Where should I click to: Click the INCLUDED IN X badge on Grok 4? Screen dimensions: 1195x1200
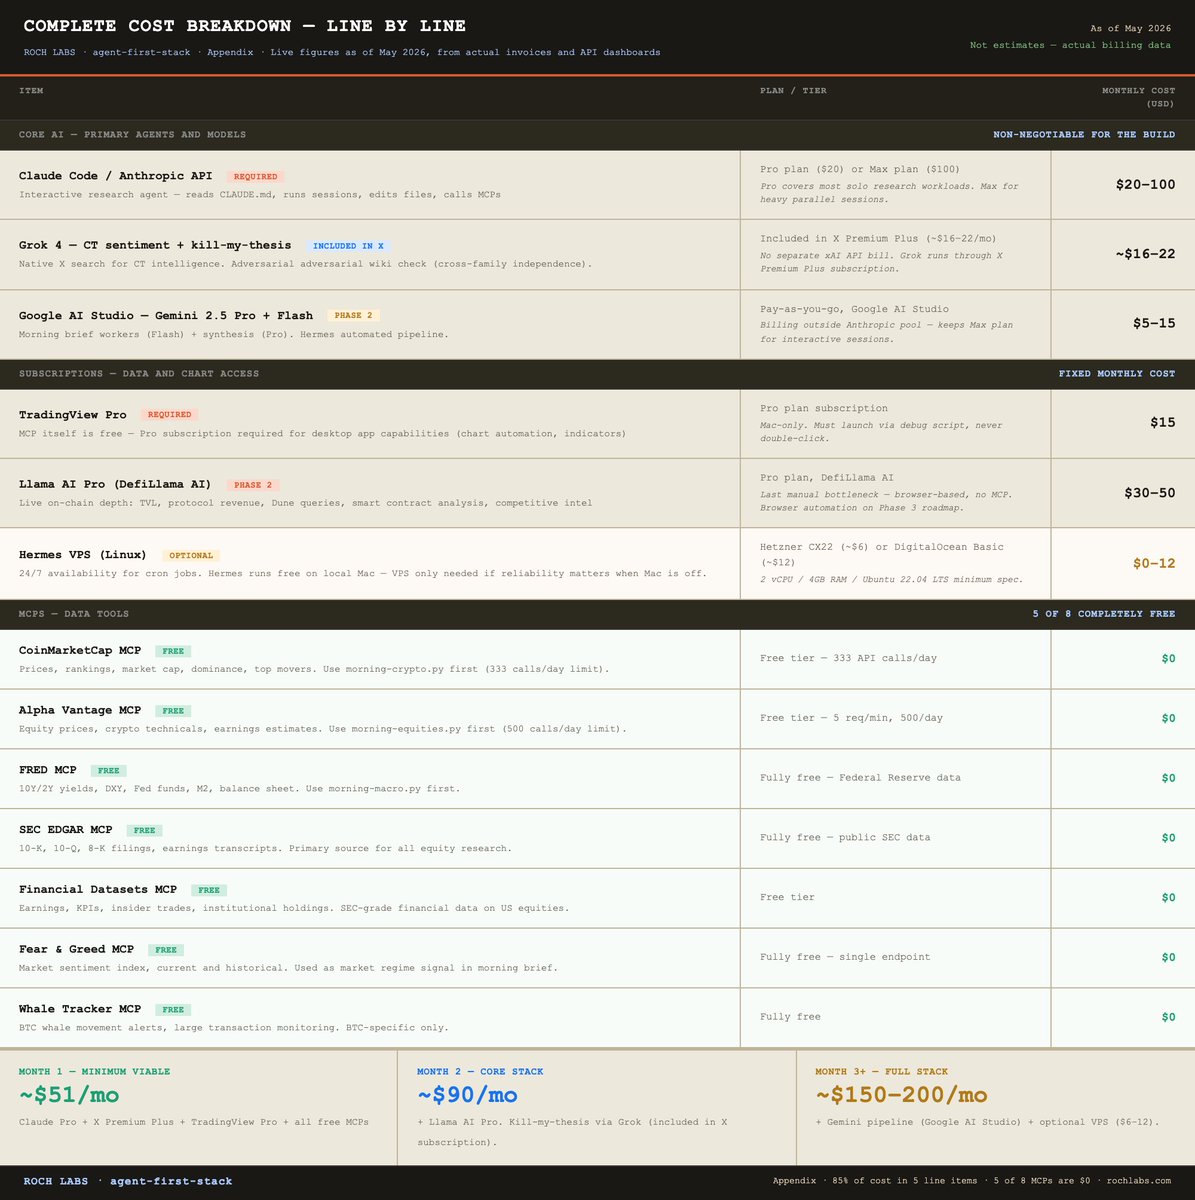tap(348, 246)
